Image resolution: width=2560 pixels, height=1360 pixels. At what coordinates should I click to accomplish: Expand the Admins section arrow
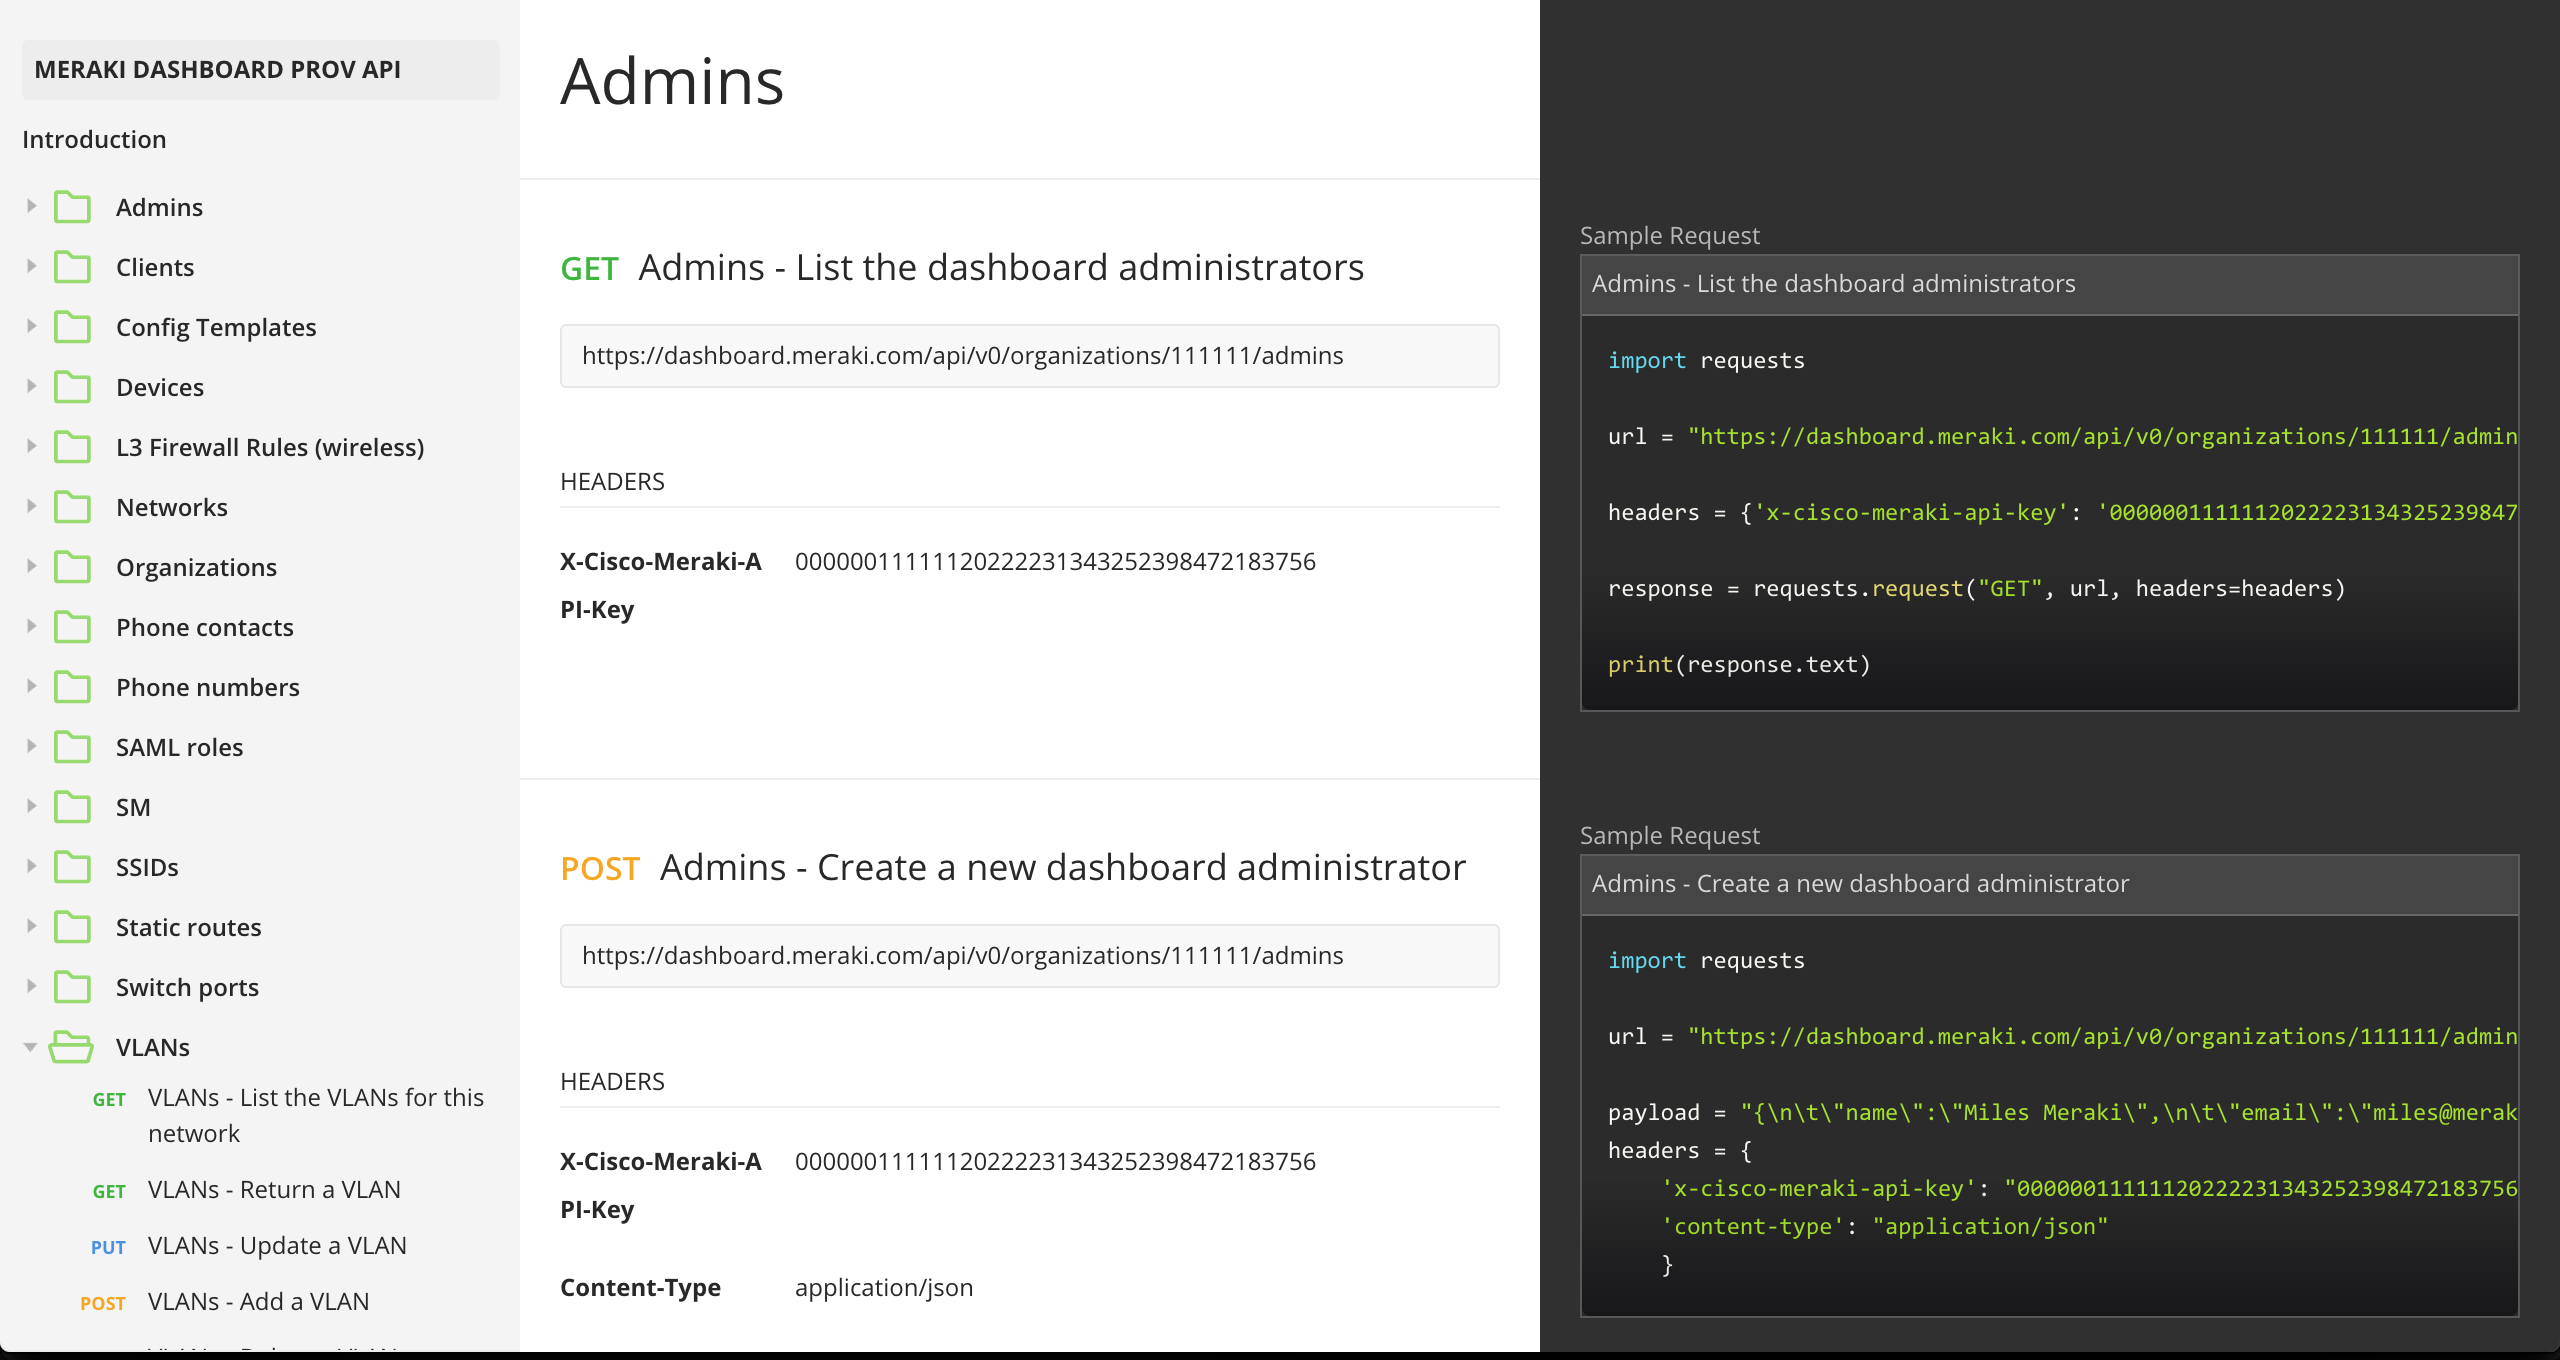pos(31,206)
